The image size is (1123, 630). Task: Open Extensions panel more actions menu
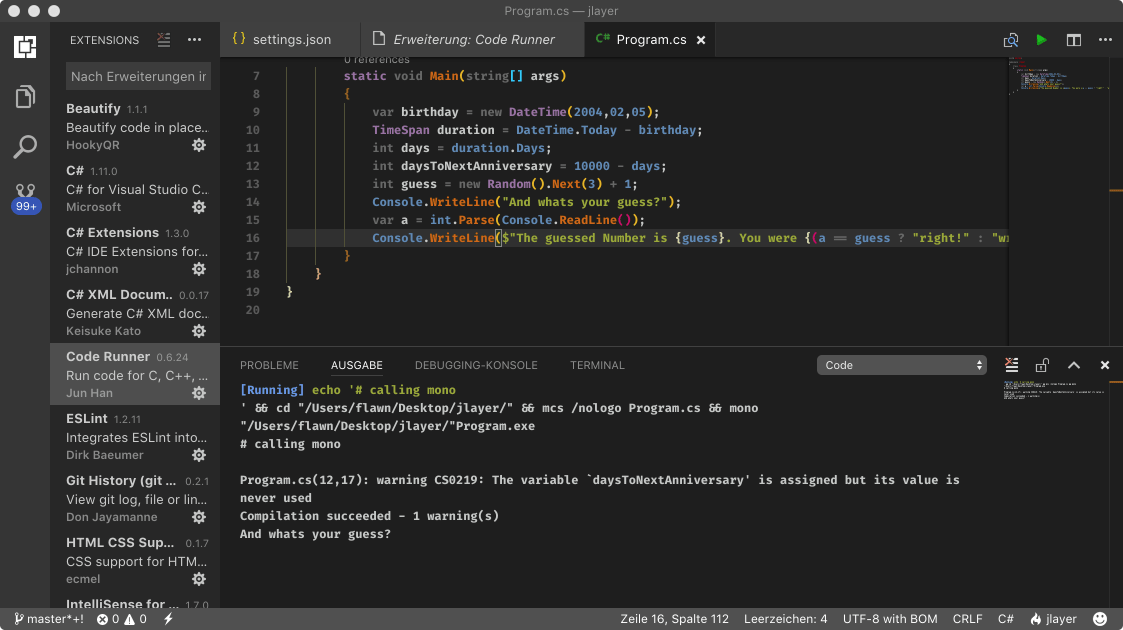(194, 40)
